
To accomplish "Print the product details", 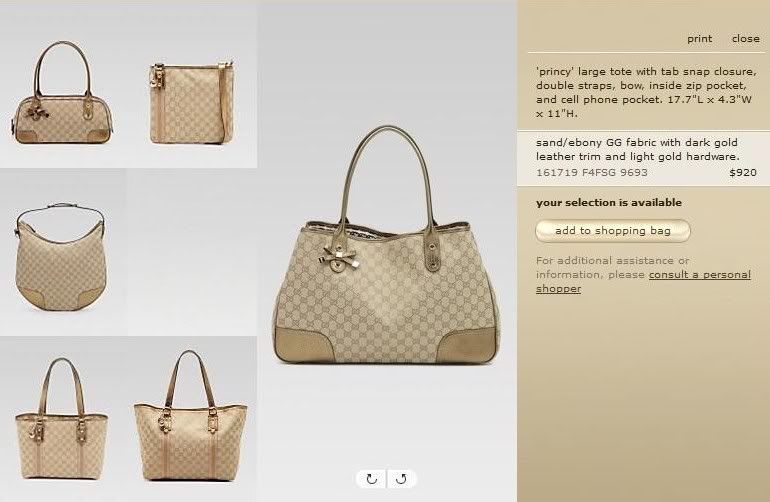I will 699,38.
